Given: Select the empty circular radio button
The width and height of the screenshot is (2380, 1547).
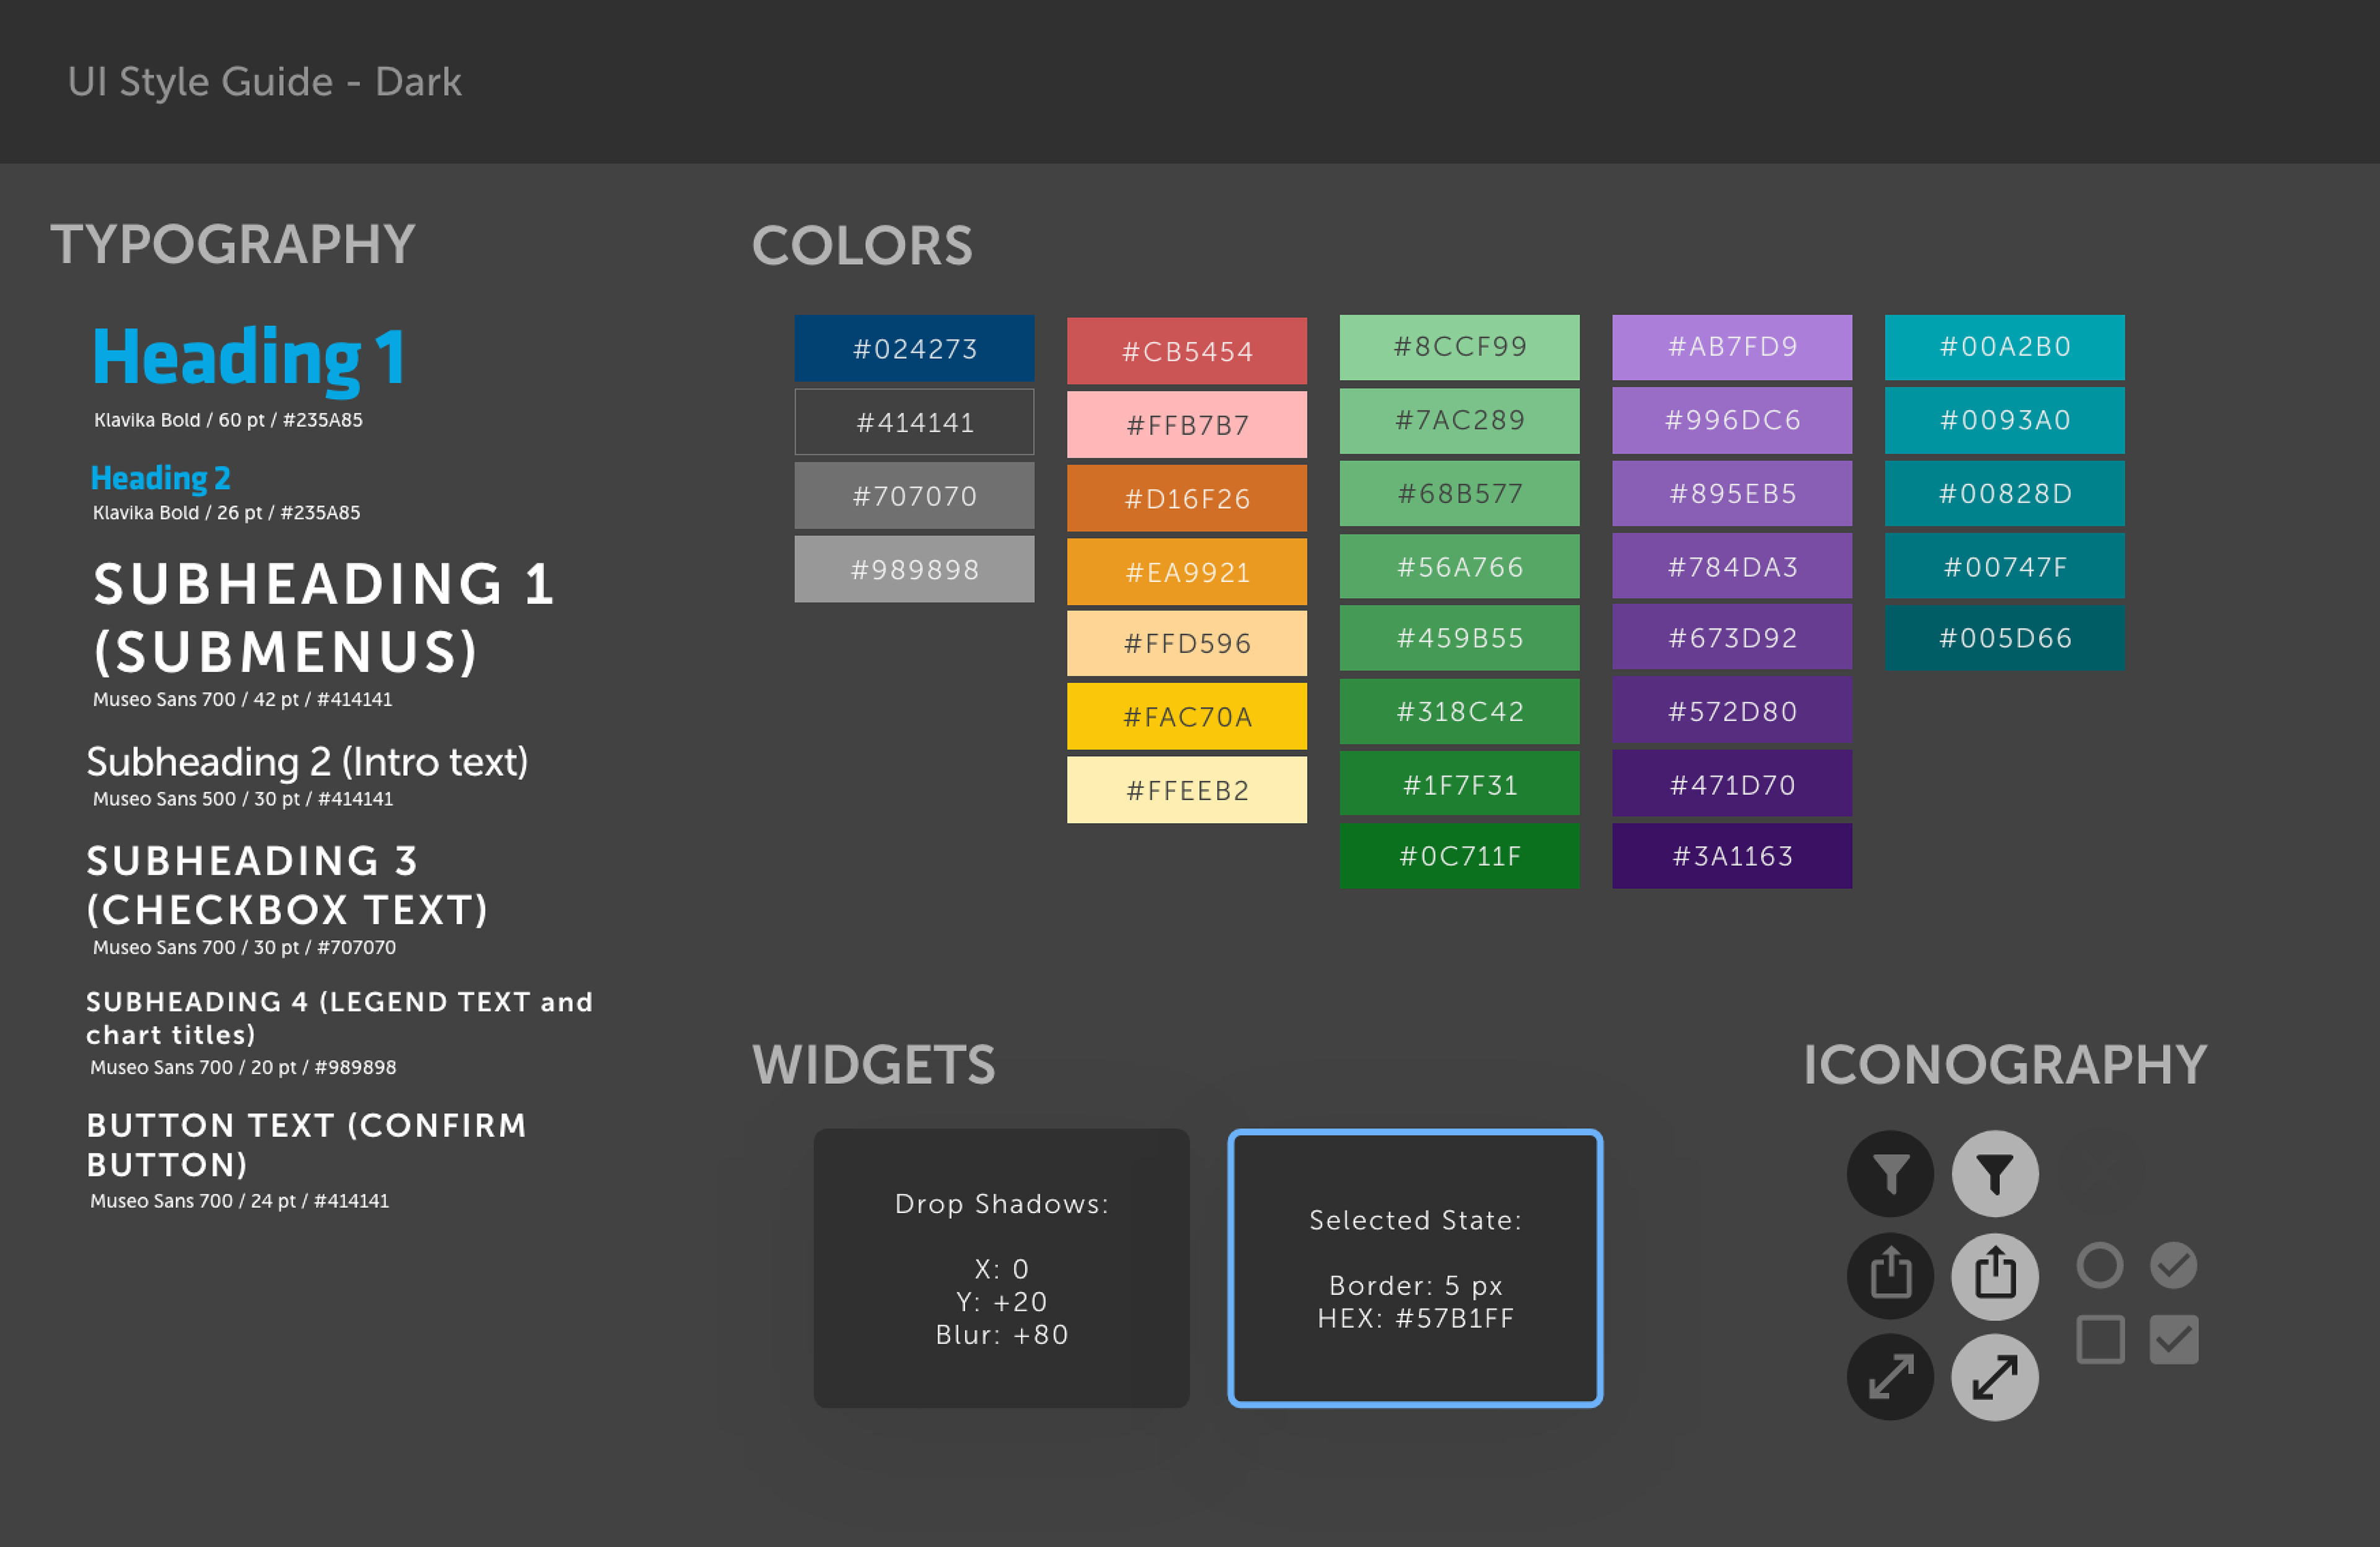Looking at the screenshot, I should pos(2100,1265).
